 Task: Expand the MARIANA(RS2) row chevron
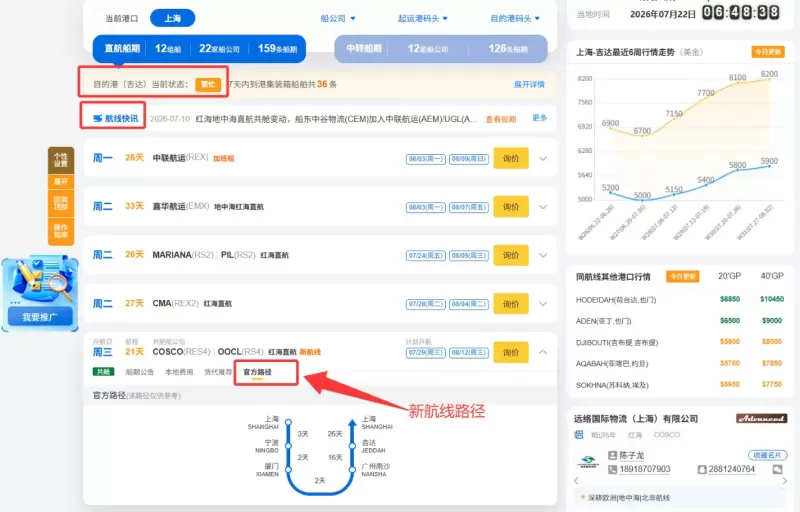click(543, 255)
